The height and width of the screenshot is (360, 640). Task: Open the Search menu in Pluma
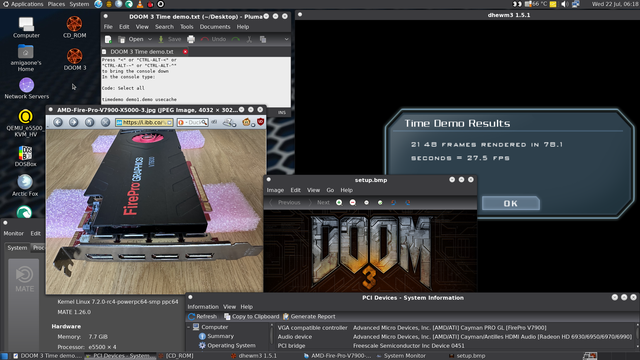pyautogui.click(x=164, y=27)
